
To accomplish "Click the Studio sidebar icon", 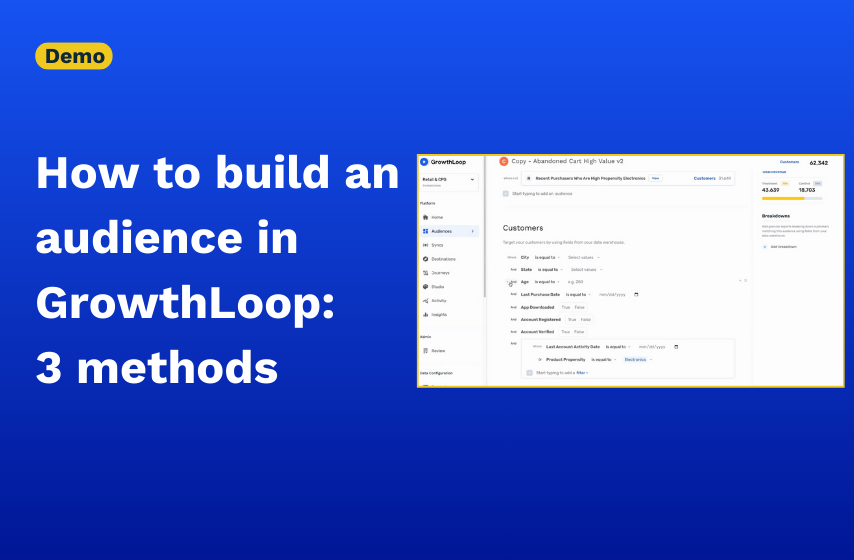I will [x=425, y=287].
